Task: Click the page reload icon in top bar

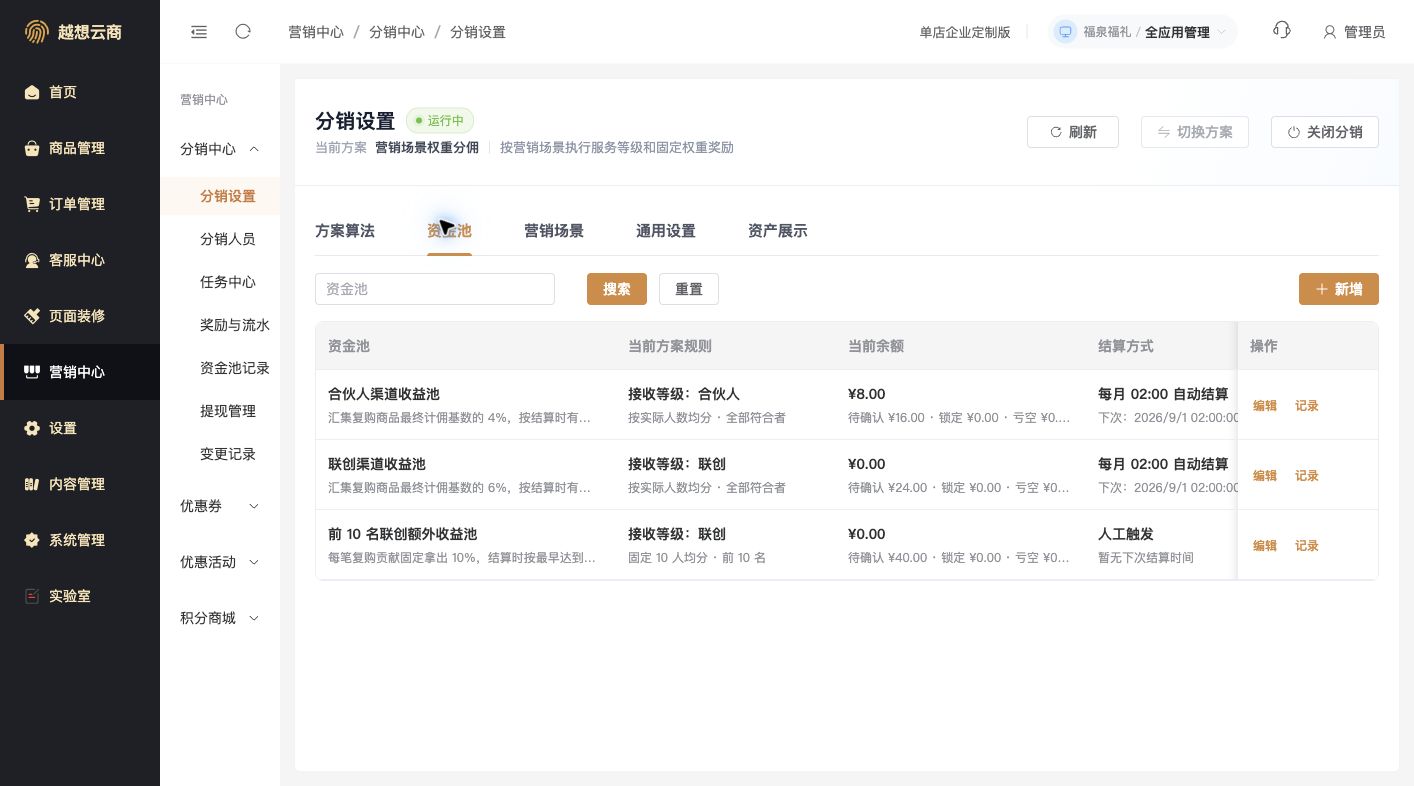Action: tap(243, 32)
